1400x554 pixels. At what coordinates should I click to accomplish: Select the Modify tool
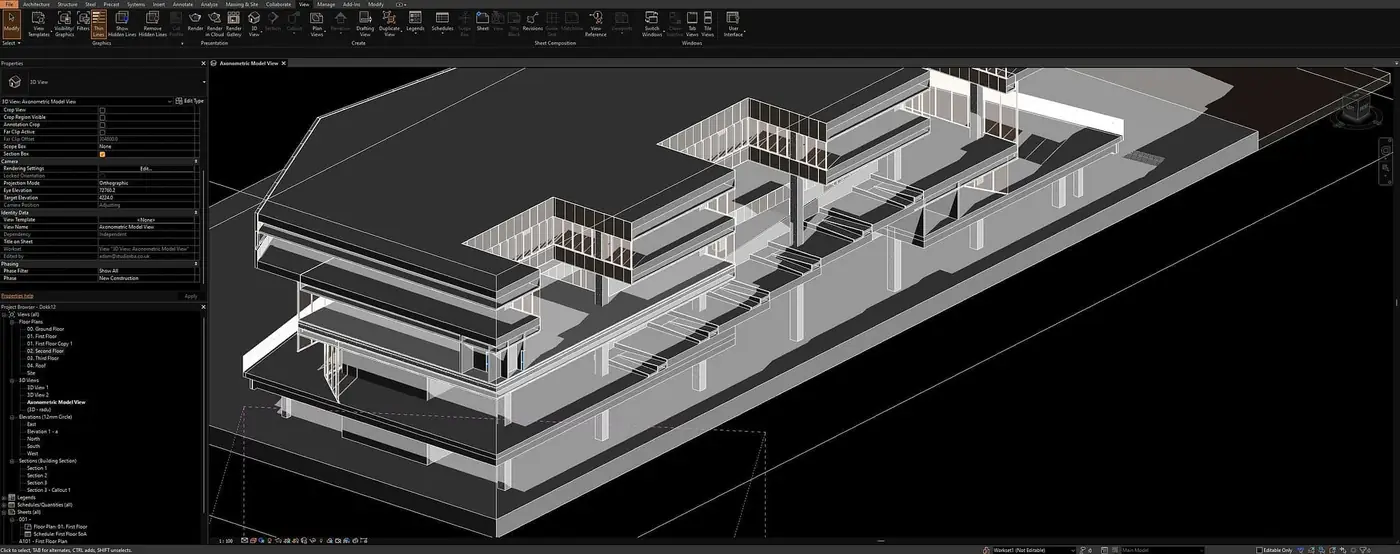pos(12,24)
